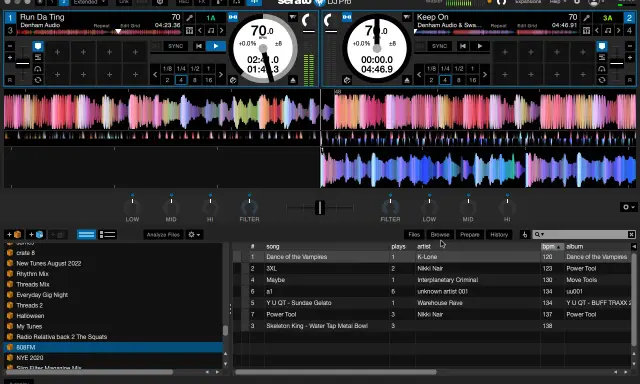Click deck 1 headphone cue icon
The width and height of the screenshot is (640, 384).
coord(38,69)
